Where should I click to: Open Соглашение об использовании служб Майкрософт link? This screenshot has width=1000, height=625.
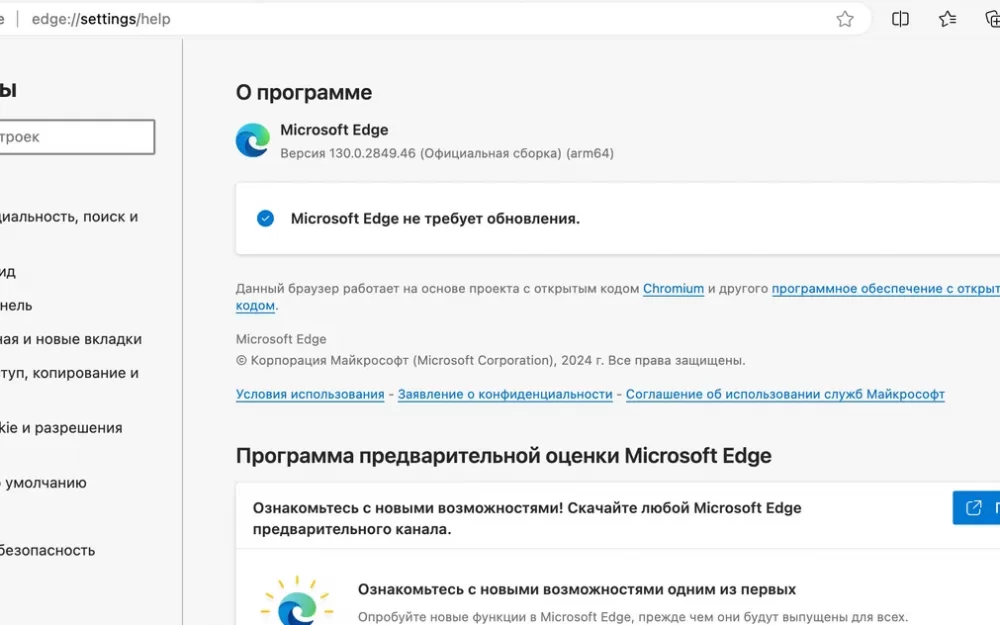pos(785,394)
